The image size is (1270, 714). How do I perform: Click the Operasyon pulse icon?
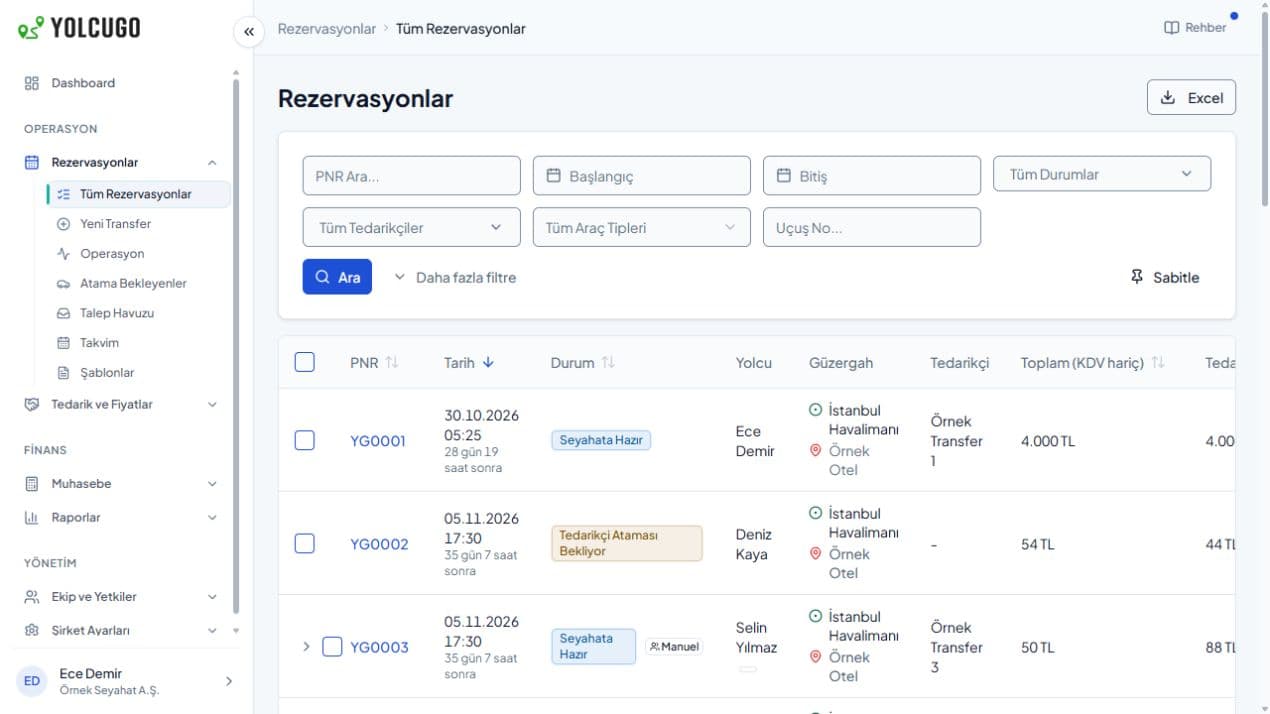tap(64, 254)
